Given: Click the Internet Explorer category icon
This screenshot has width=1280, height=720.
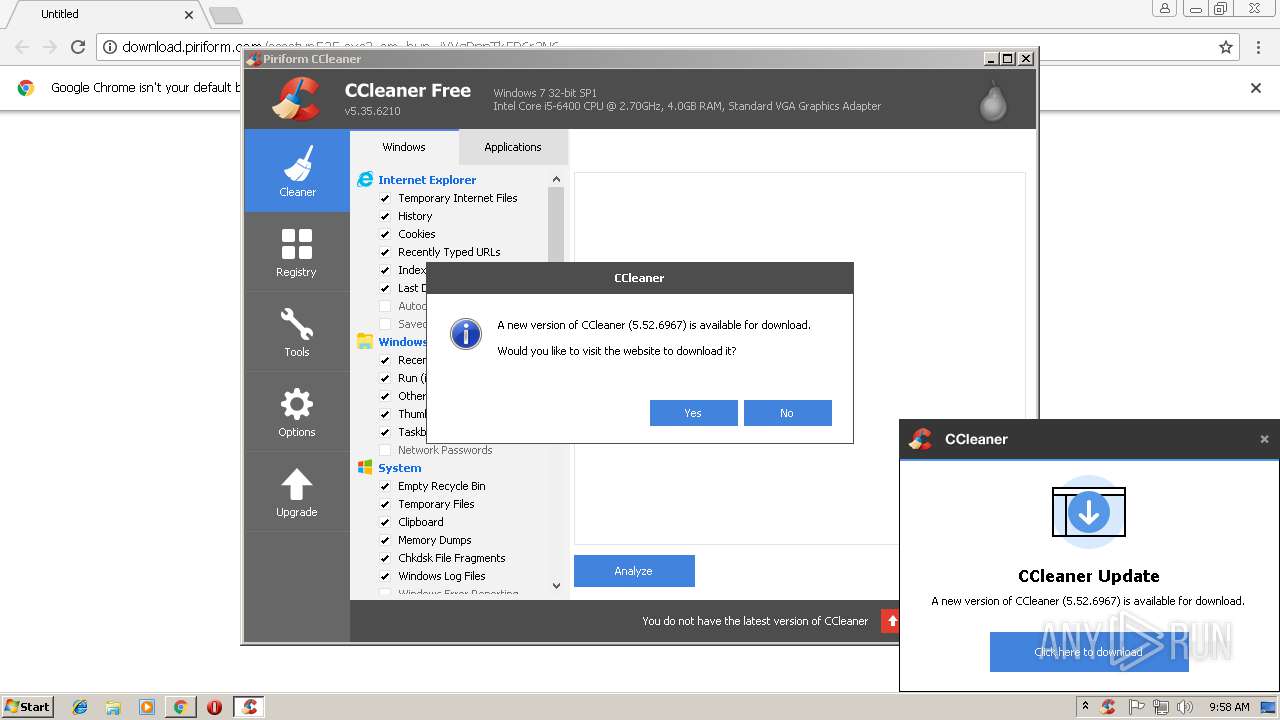Looking at the screenshot, I should 365,180.
